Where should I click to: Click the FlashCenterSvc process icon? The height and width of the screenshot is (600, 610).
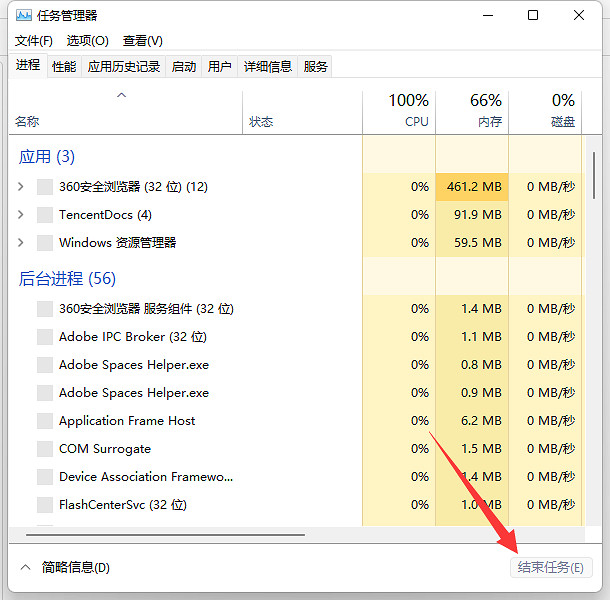44,505
